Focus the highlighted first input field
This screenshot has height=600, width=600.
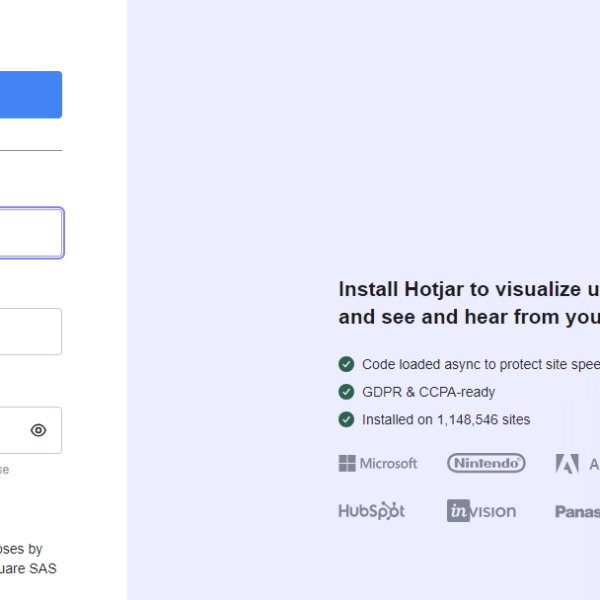click(30, 233)
